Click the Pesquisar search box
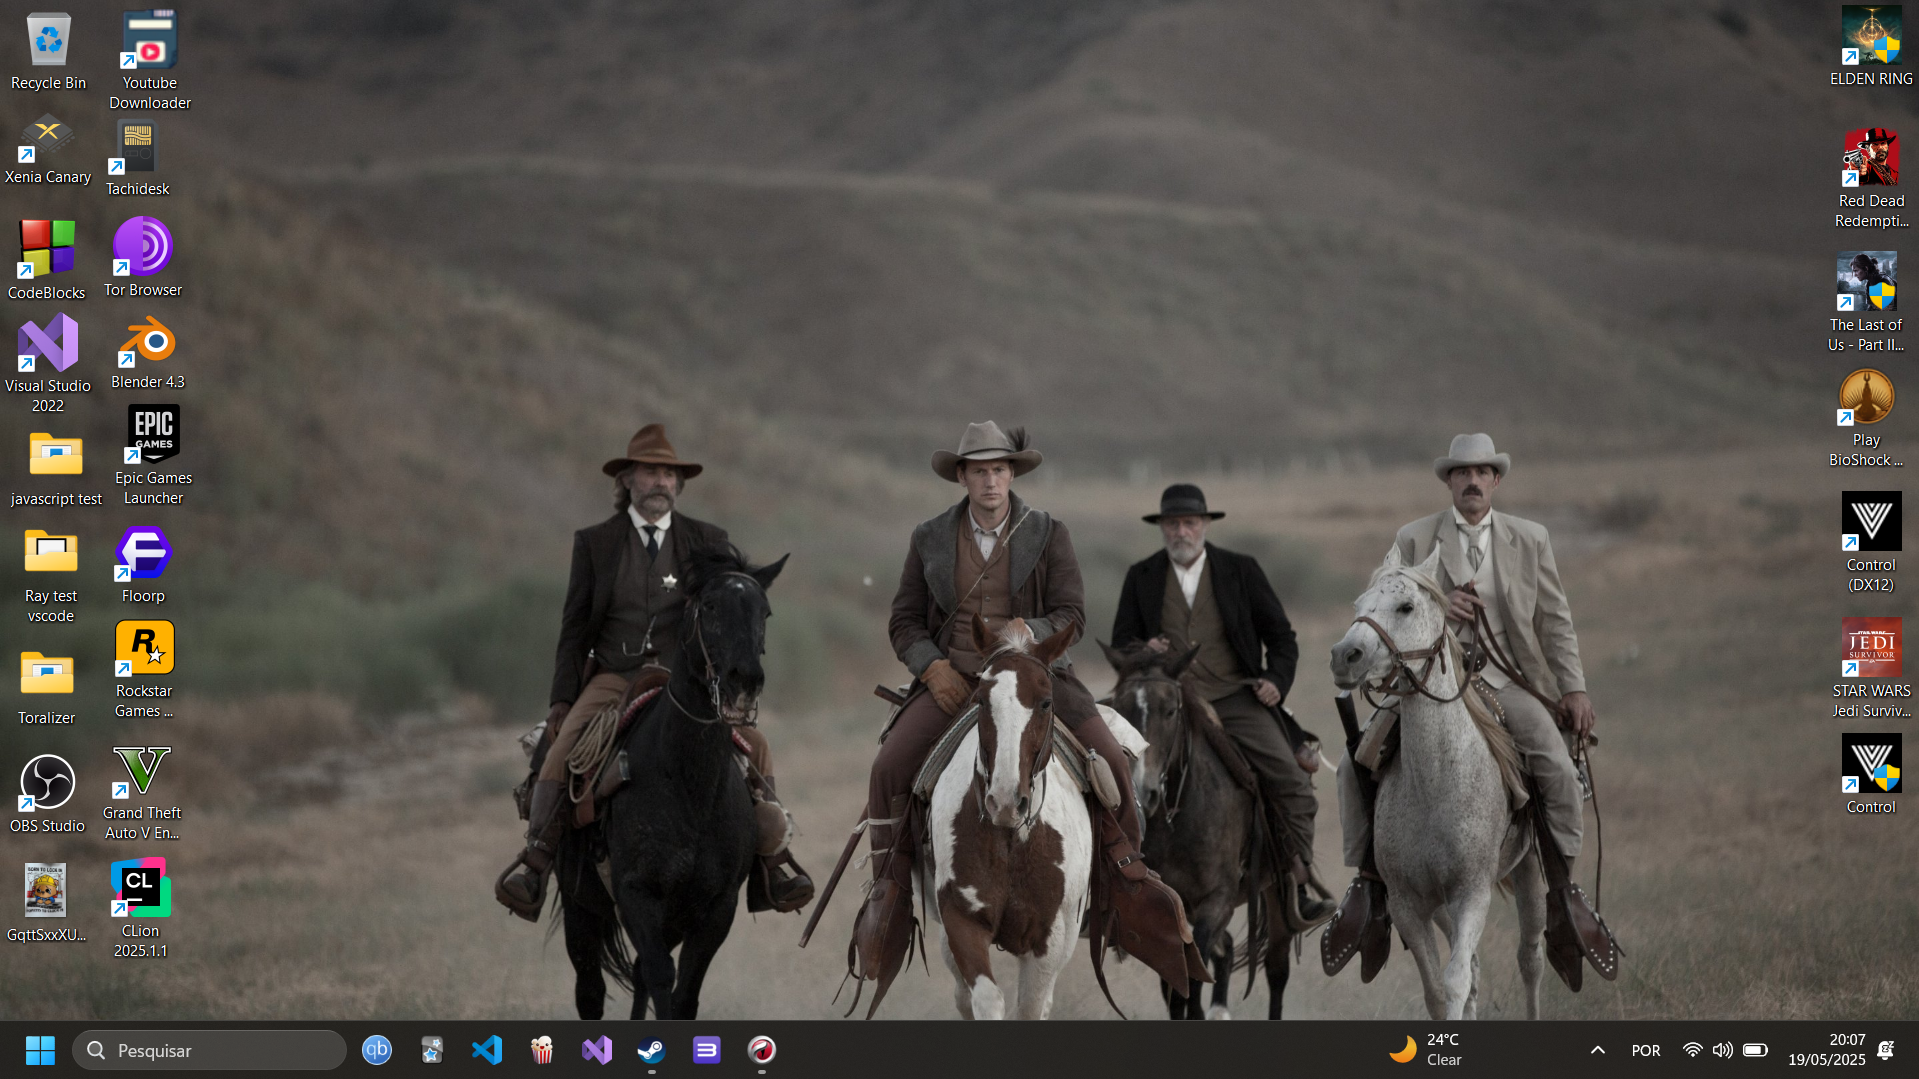Image resolution: width=1919 pixels, height=1079 pixels. click(209, 1050)
